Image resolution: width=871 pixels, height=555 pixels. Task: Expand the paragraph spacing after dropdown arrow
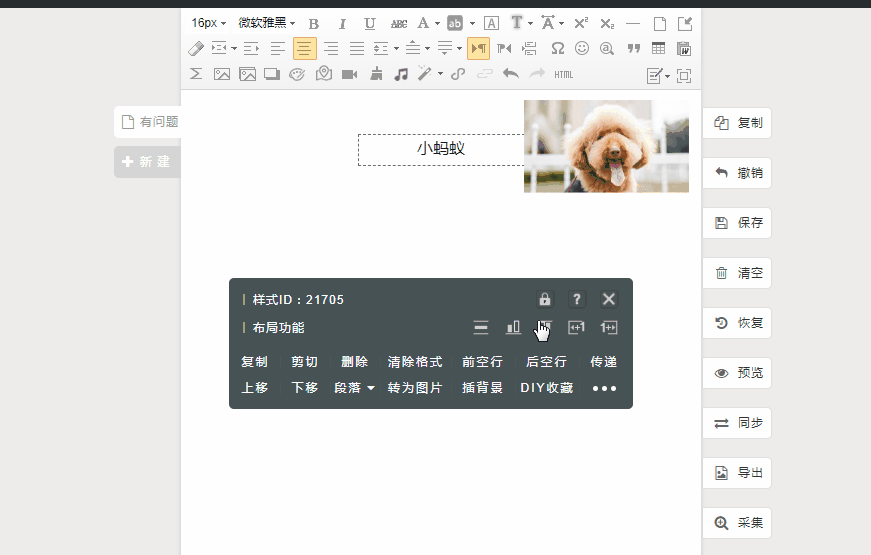[459, 49]
